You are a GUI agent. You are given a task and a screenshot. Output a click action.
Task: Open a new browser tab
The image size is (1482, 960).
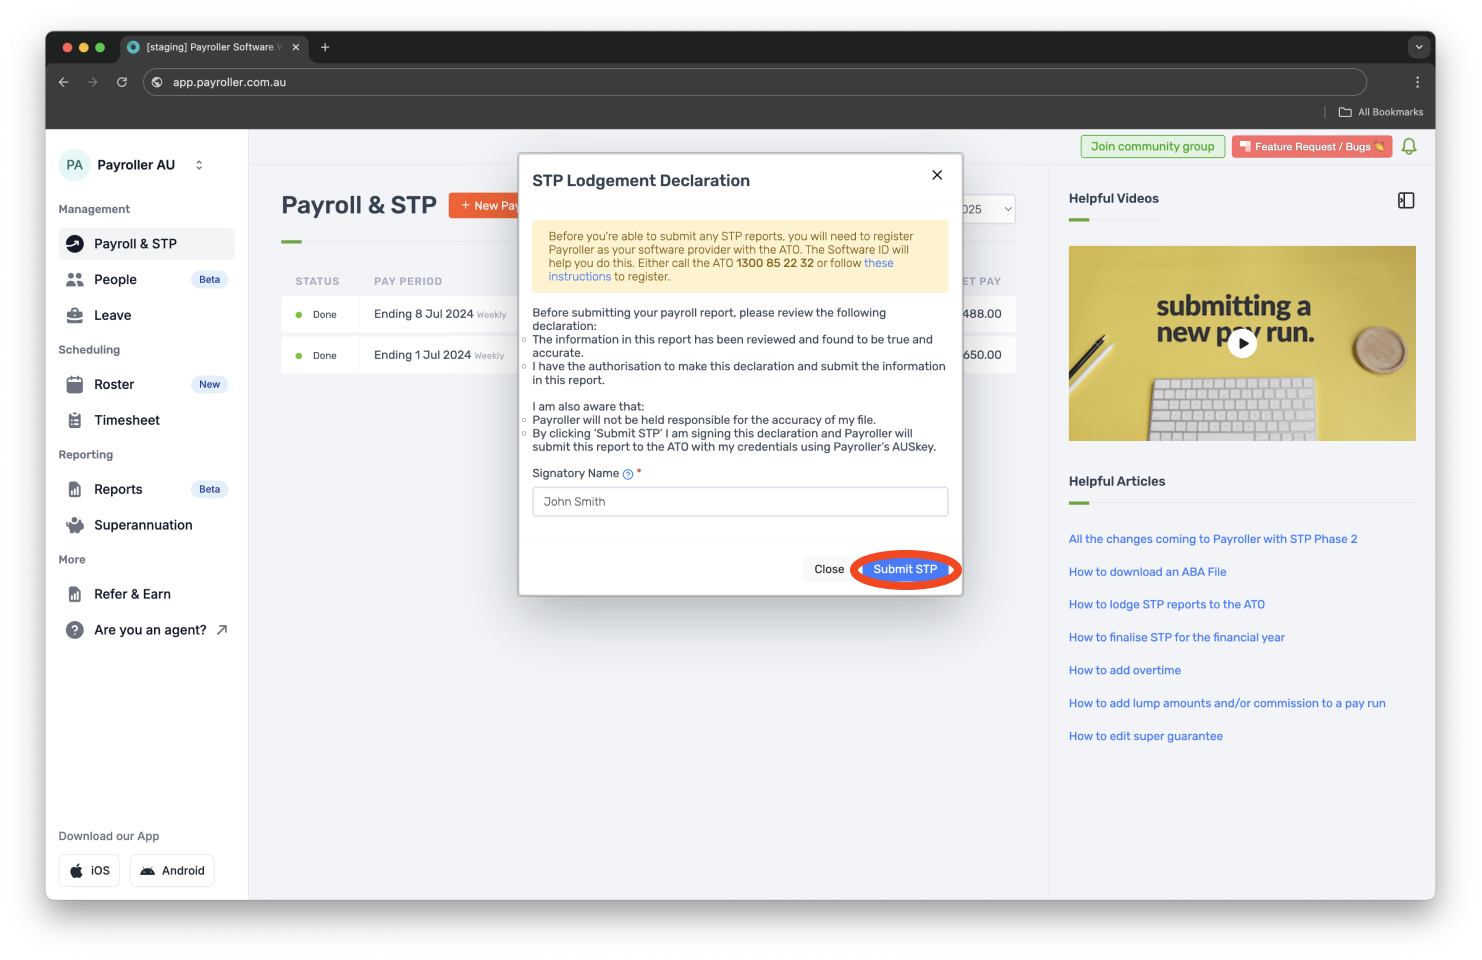tap(325, 47)
